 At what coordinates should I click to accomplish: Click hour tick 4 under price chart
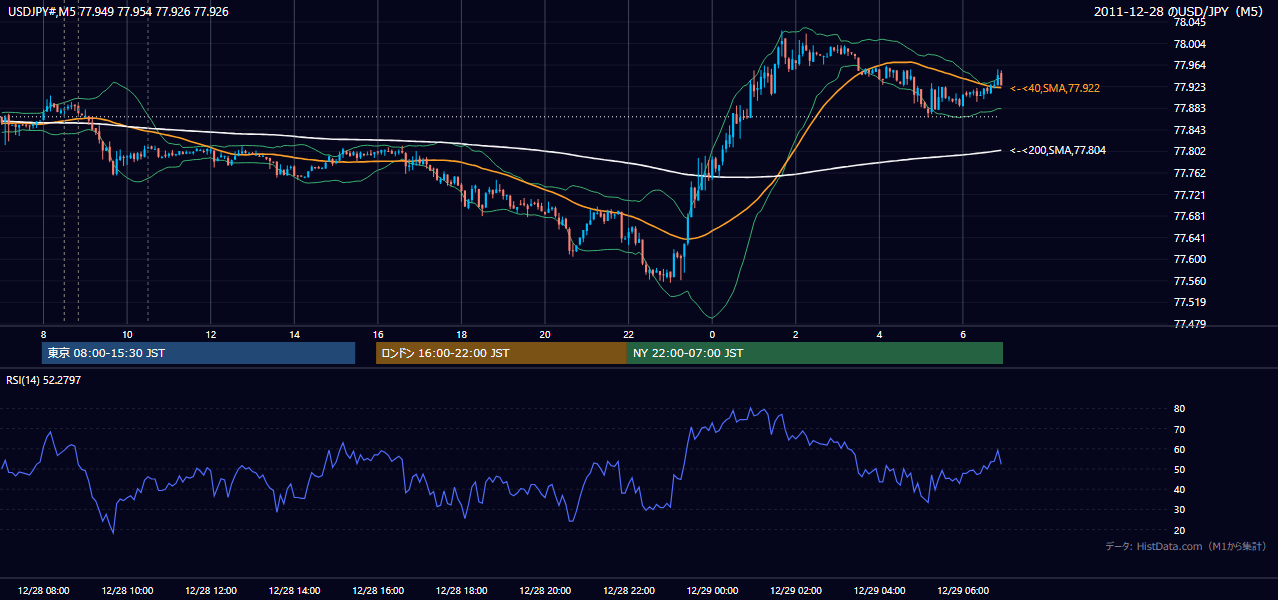pyautogui.click(x=879, y=334)
